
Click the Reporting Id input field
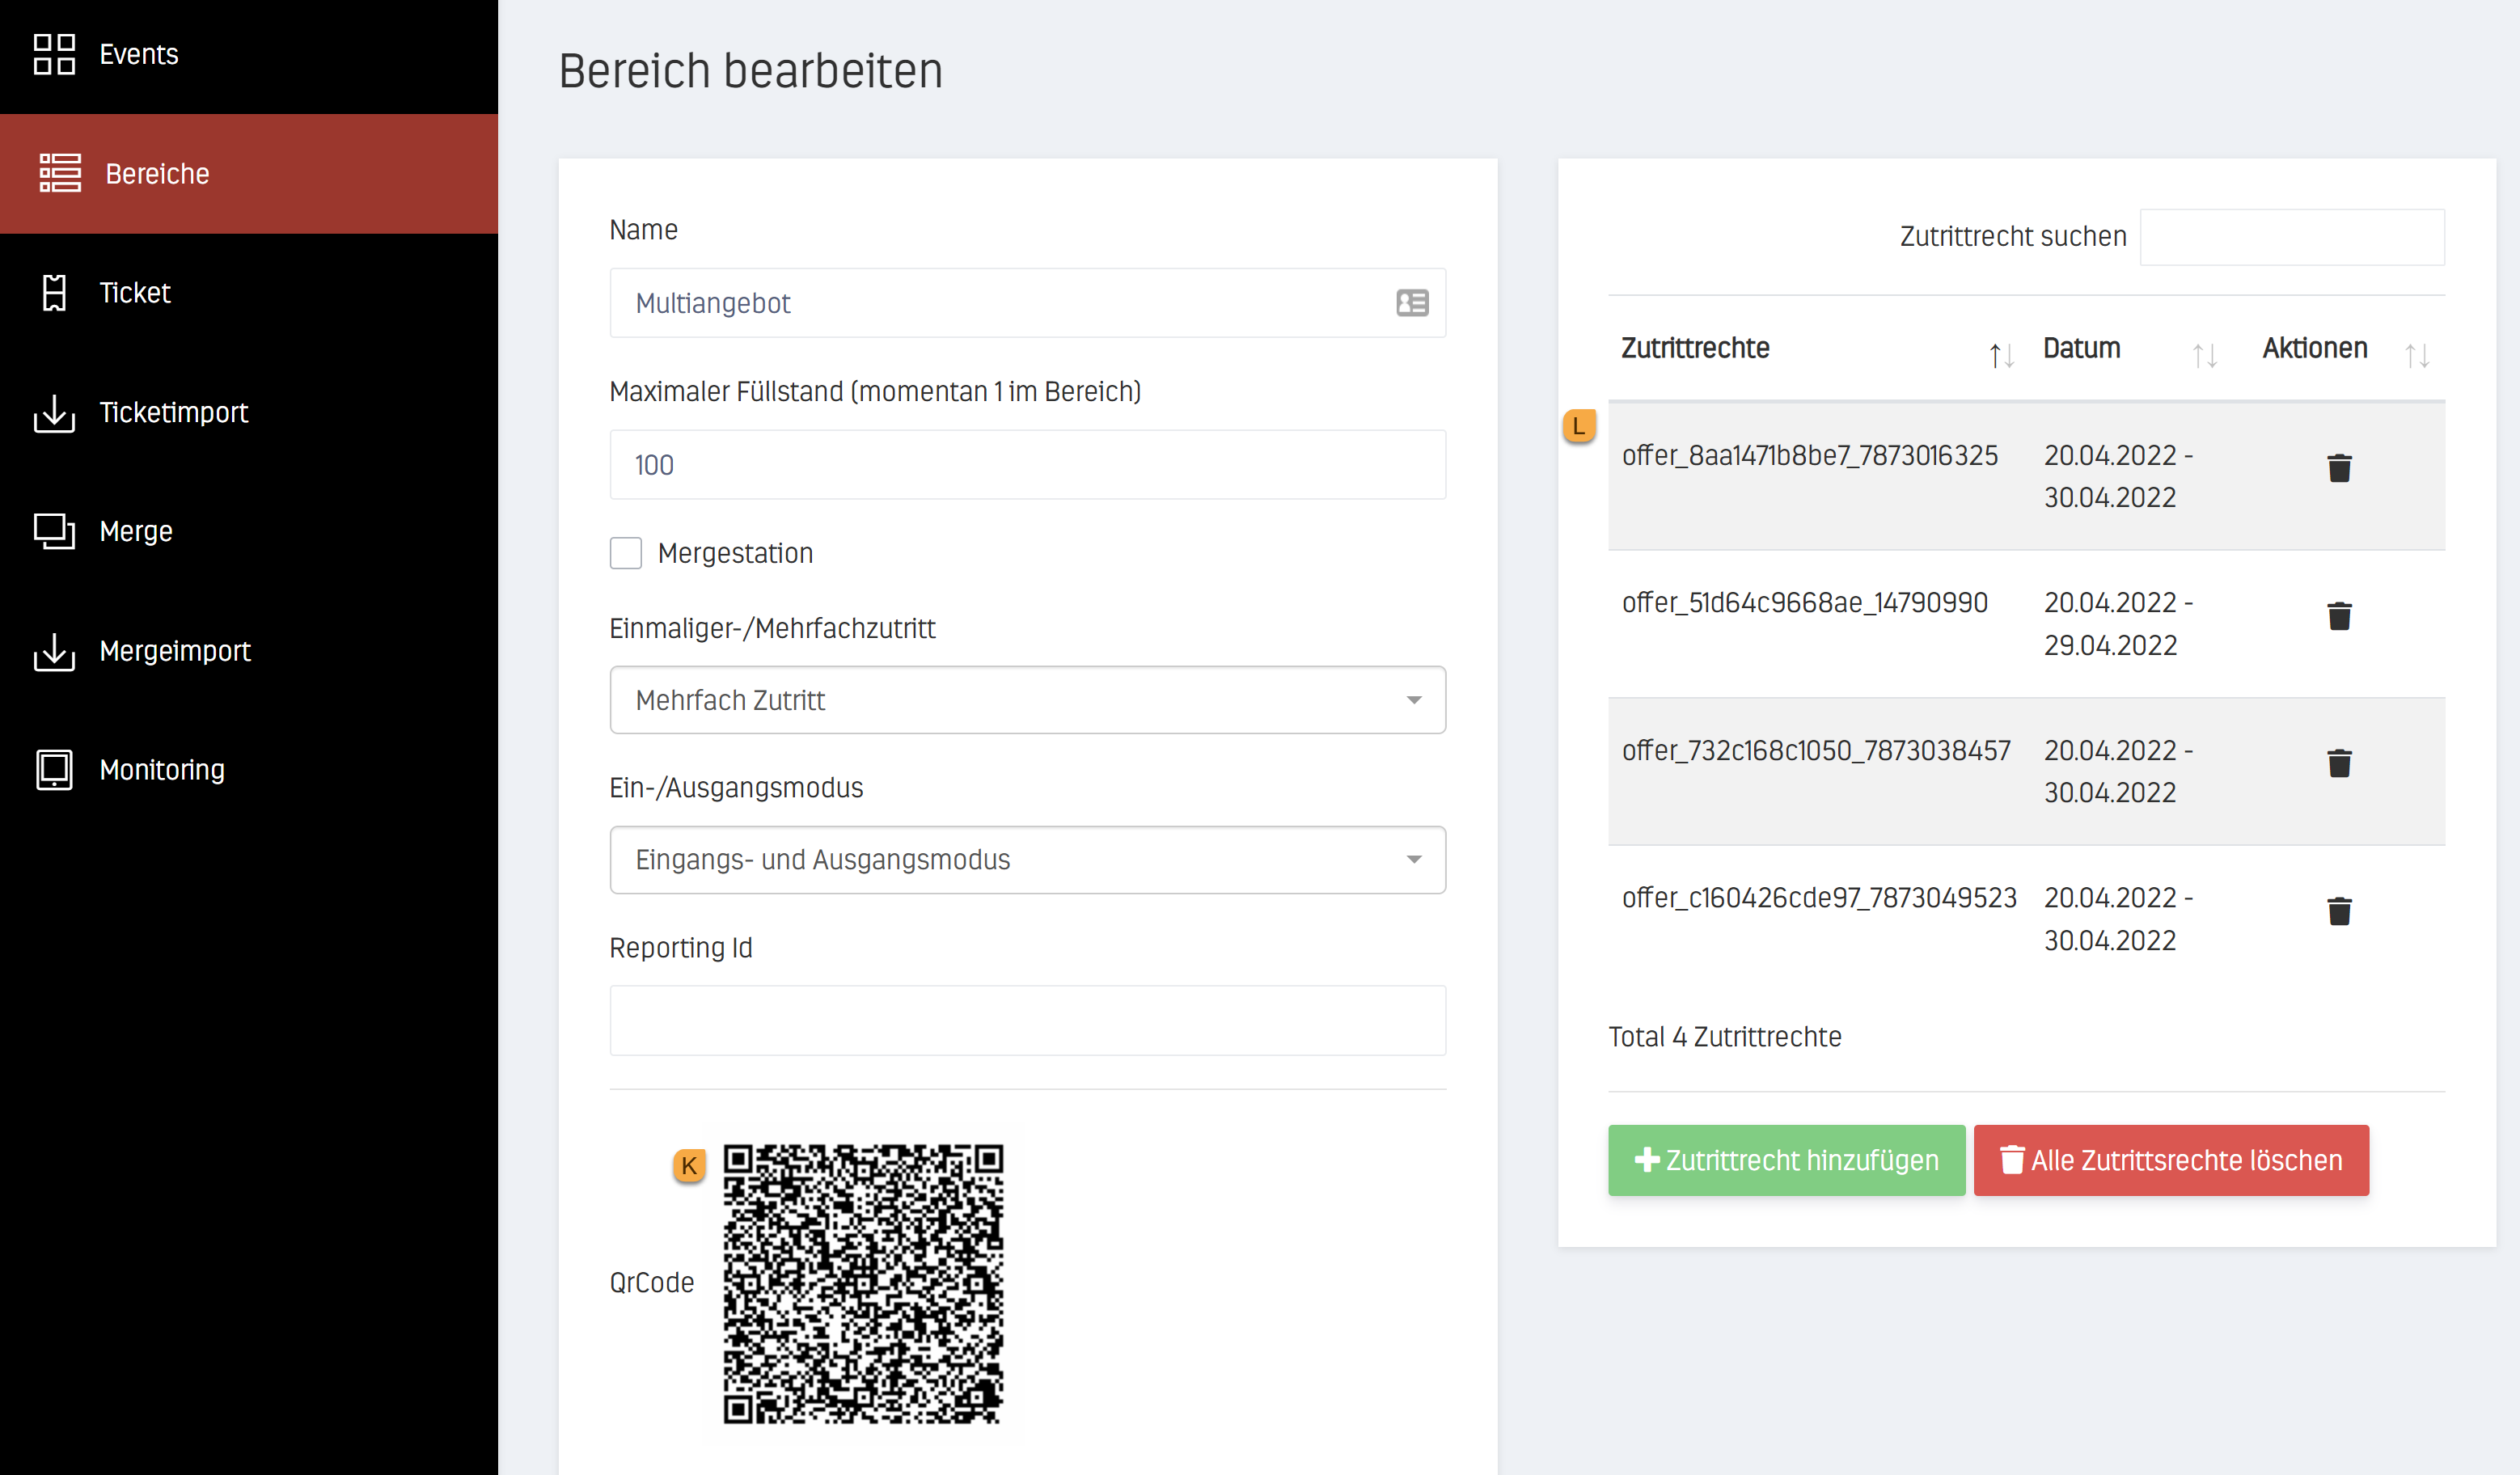tap(1027, 1020)
